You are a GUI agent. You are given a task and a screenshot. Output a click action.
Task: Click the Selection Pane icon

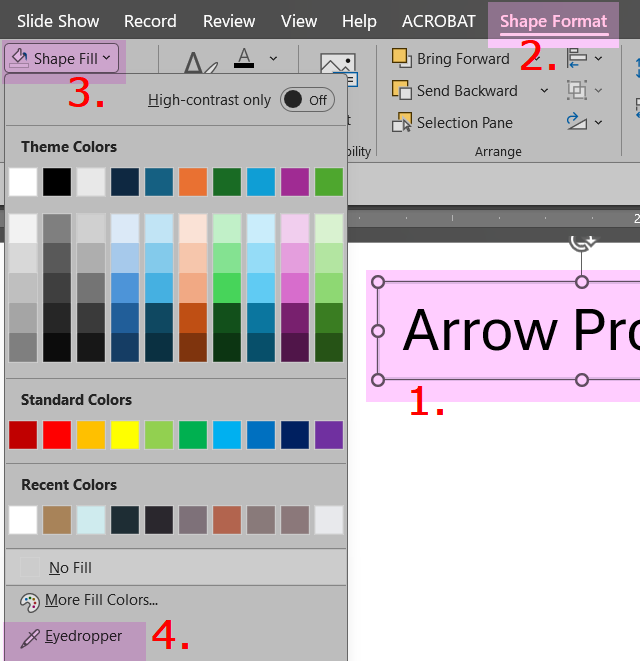click(x=402, y=122)
